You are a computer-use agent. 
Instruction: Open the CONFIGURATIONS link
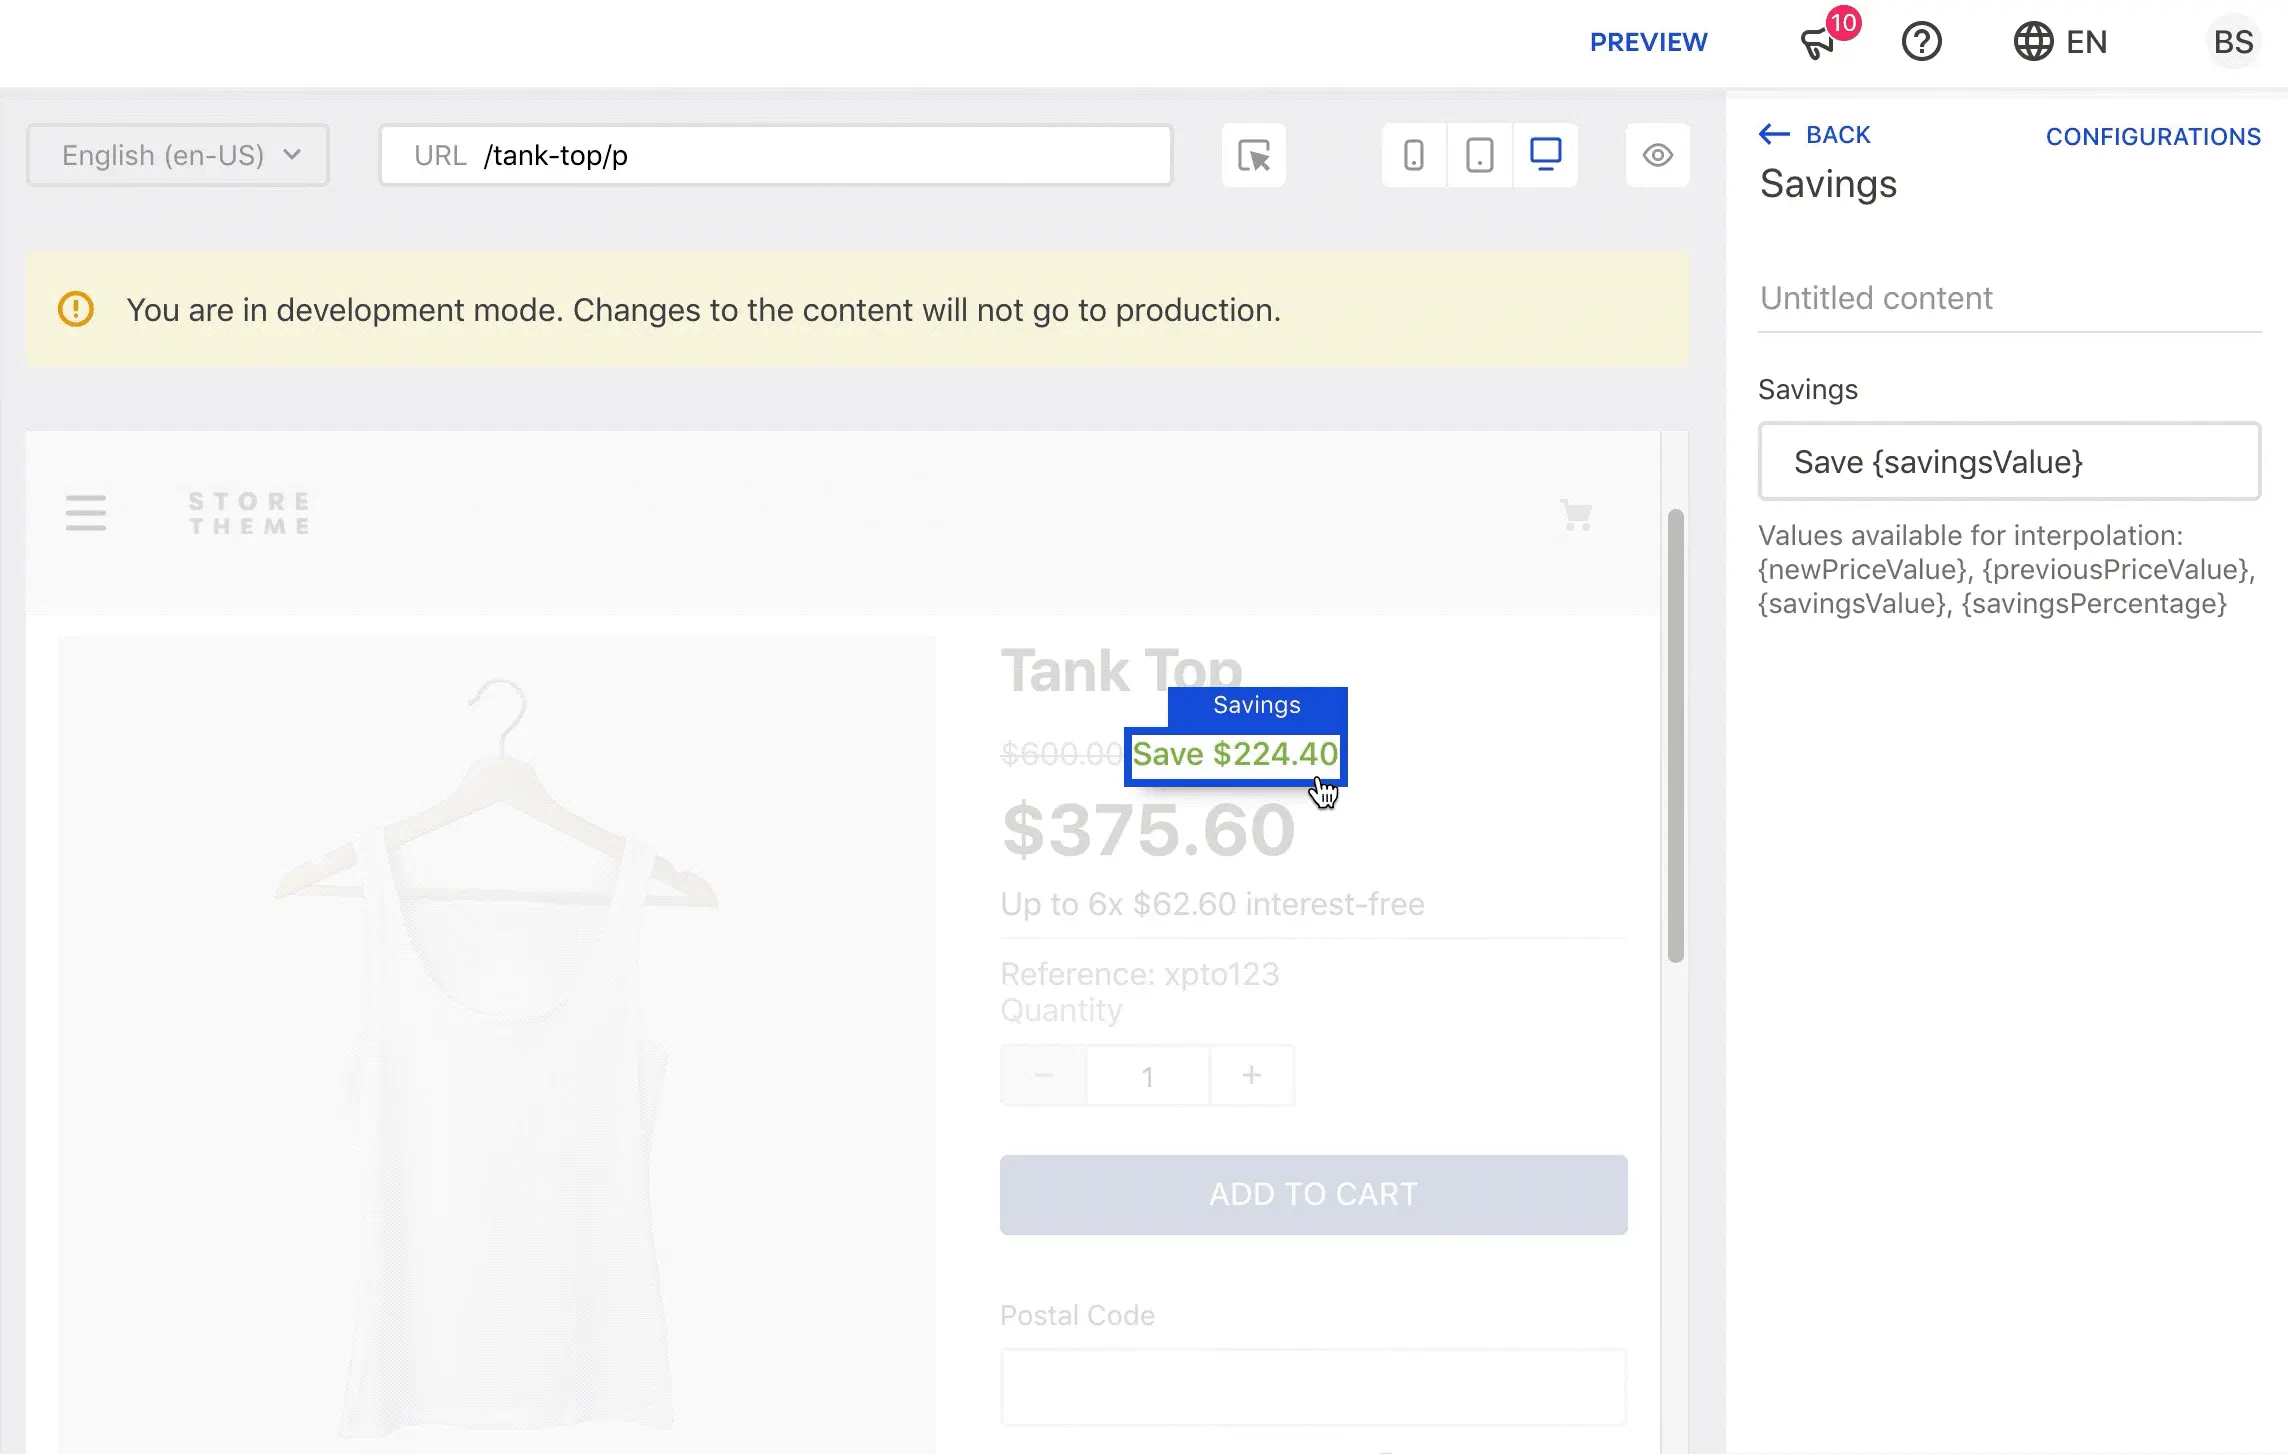(x=2154, y=136)
